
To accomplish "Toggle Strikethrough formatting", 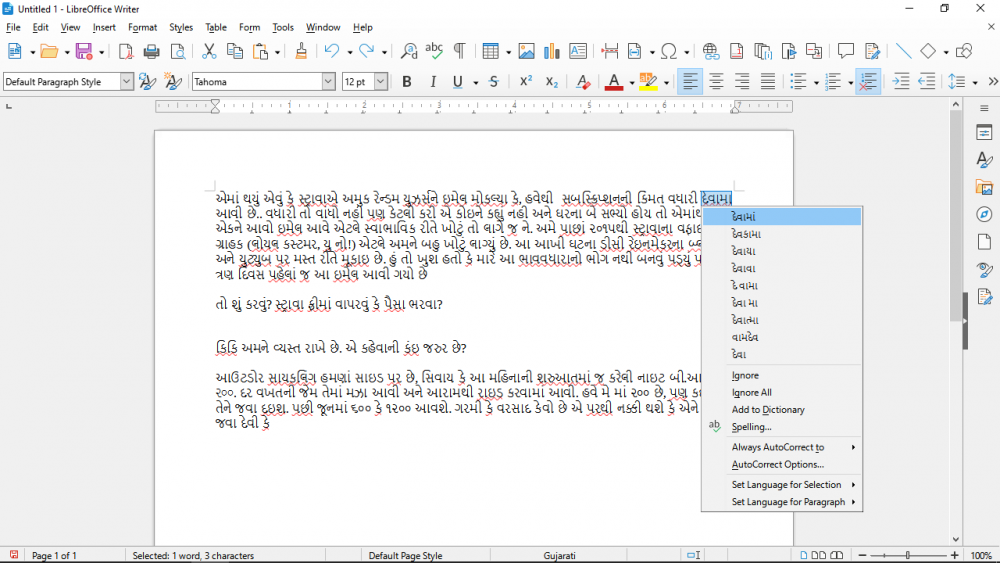I will point(494,82).
